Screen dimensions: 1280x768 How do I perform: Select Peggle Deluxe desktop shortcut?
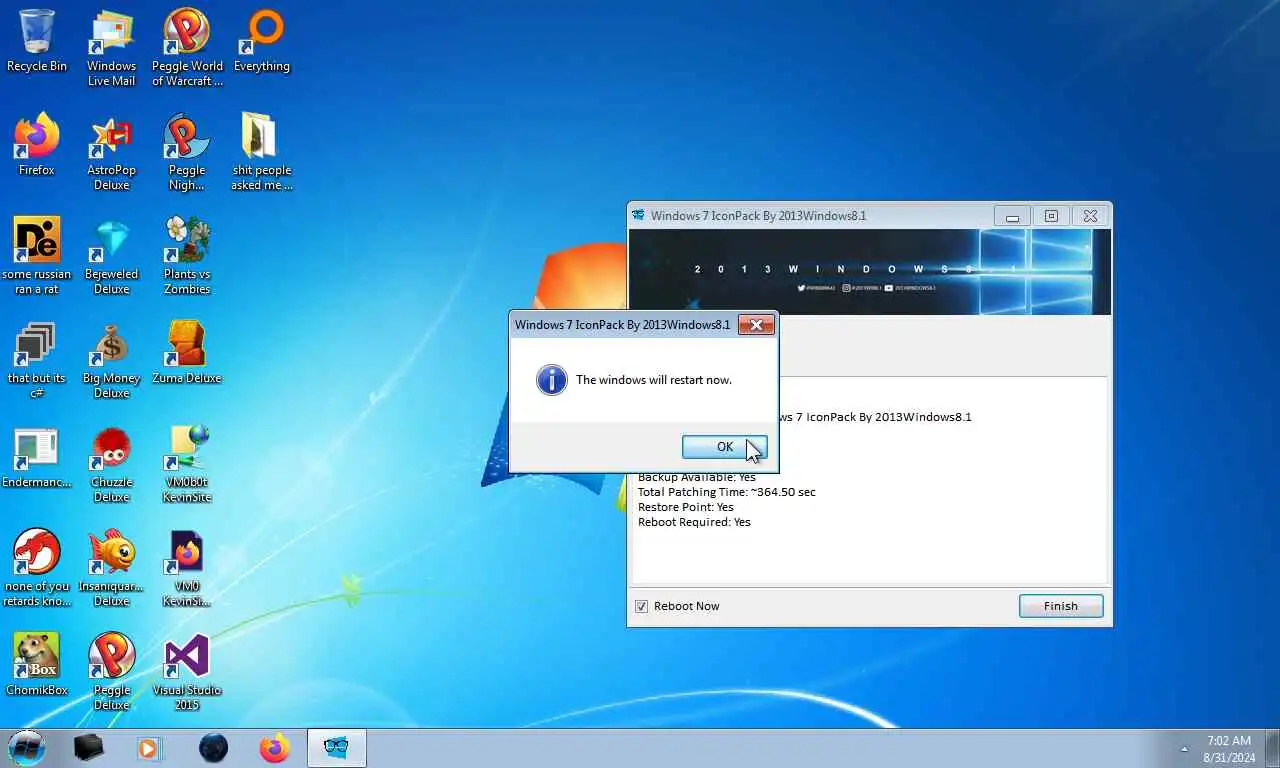click(111, 672)
